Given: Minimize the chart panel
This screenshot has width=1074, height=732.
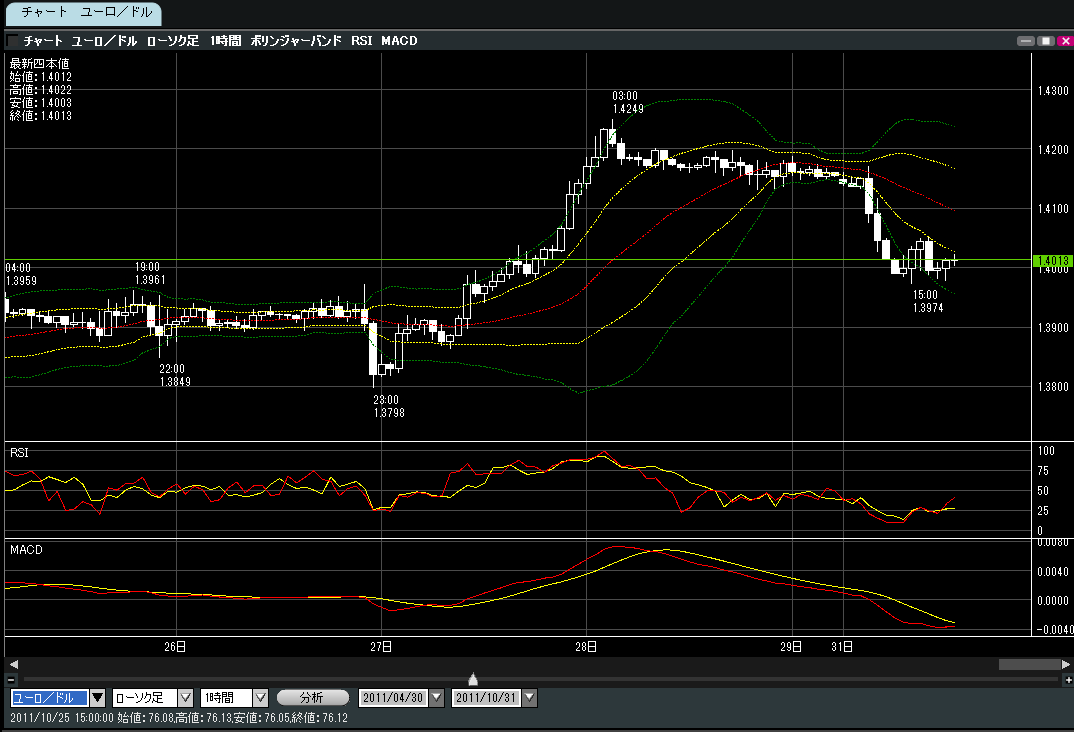Looking at the screenshot, I should (1025, 41).
